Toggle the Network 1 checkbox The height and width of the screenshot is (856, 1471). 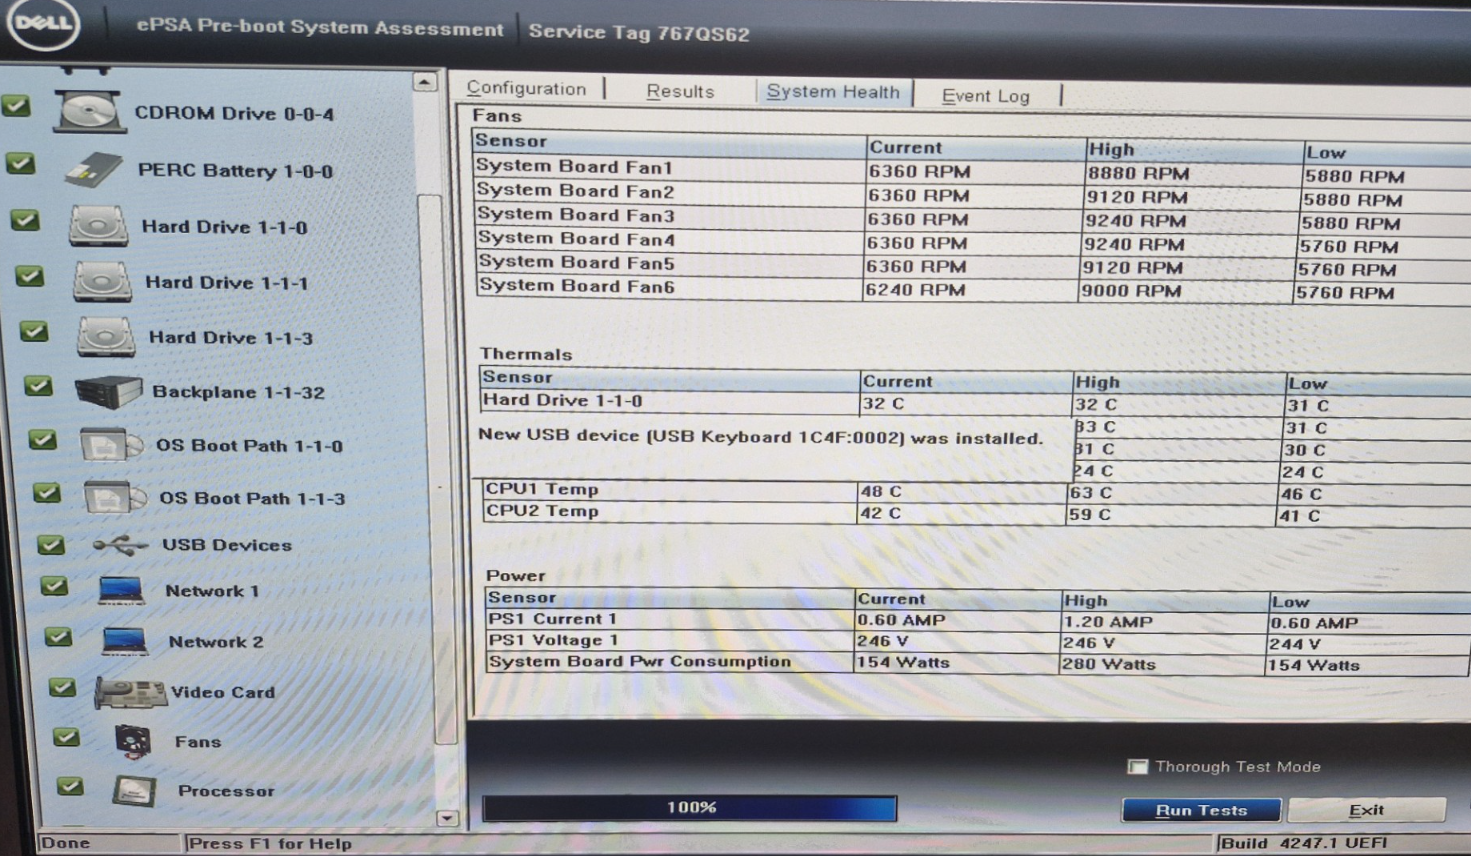point(54,586)
